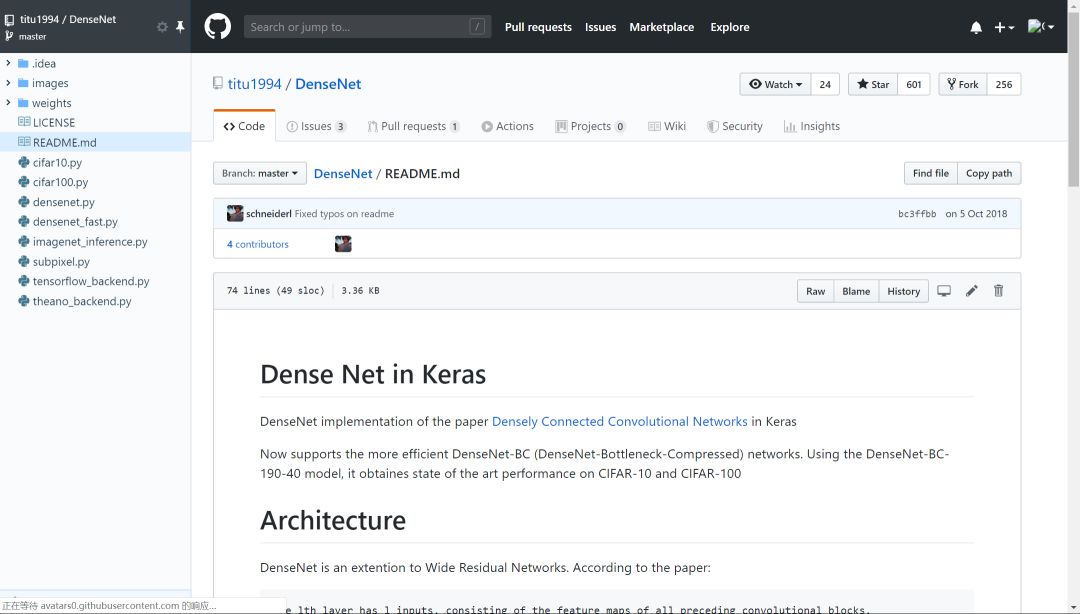This screenshot has height=614, width=1080.
Task: Star the DenseNet repository
Action: coord(873,85)
